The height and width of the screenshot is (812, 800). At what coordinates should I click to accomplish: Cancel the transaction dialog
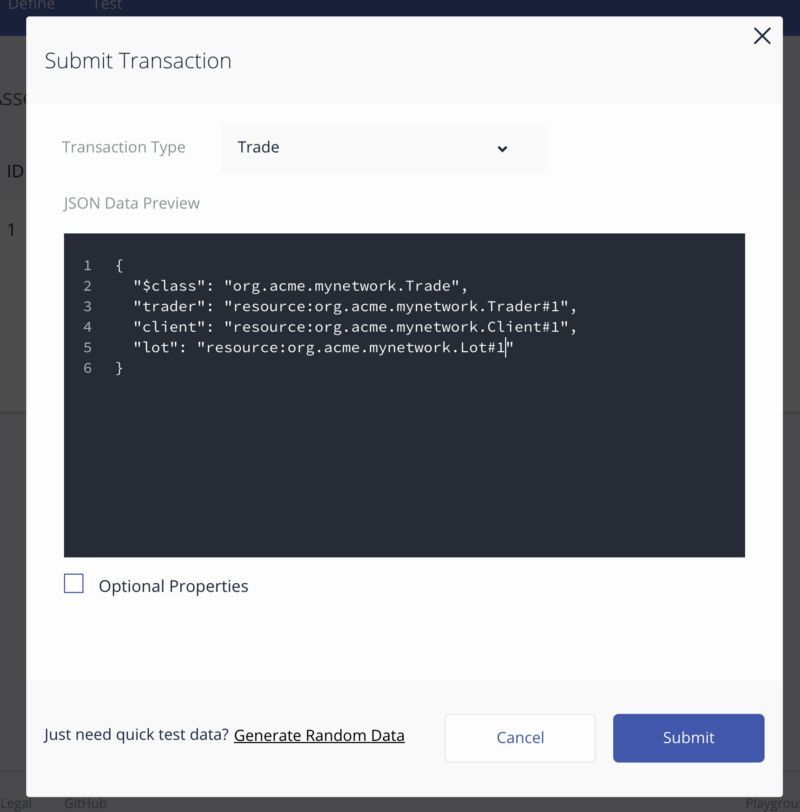pyautogui.click(x=520, y=738)
